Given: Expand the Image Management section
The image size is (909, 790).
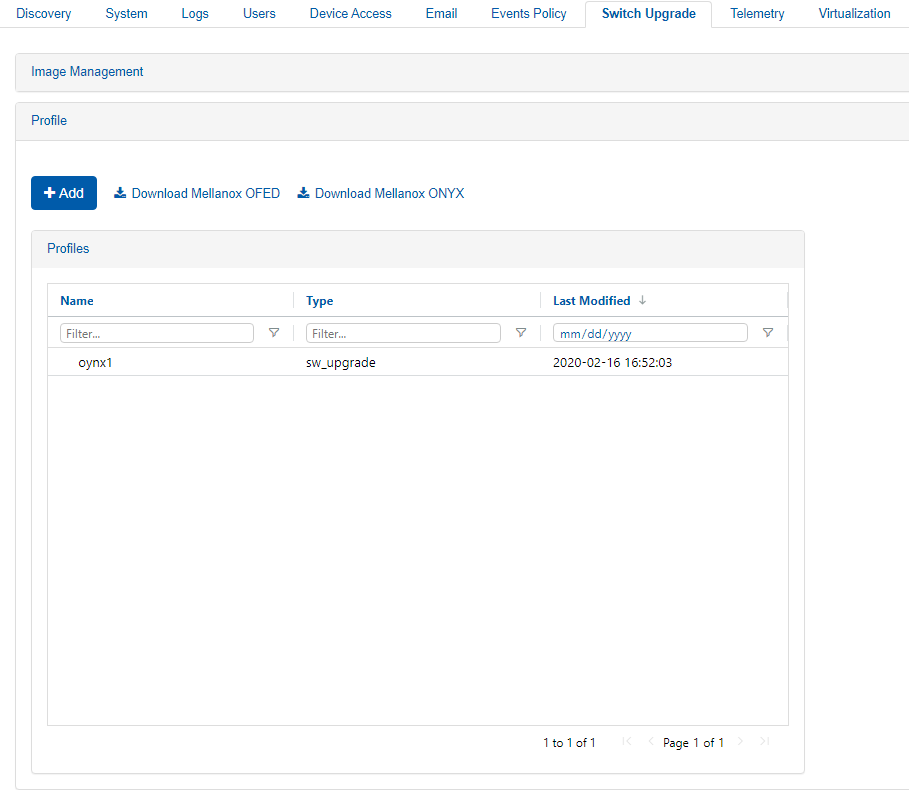Looking at the screenshot, I should [88, 72].
